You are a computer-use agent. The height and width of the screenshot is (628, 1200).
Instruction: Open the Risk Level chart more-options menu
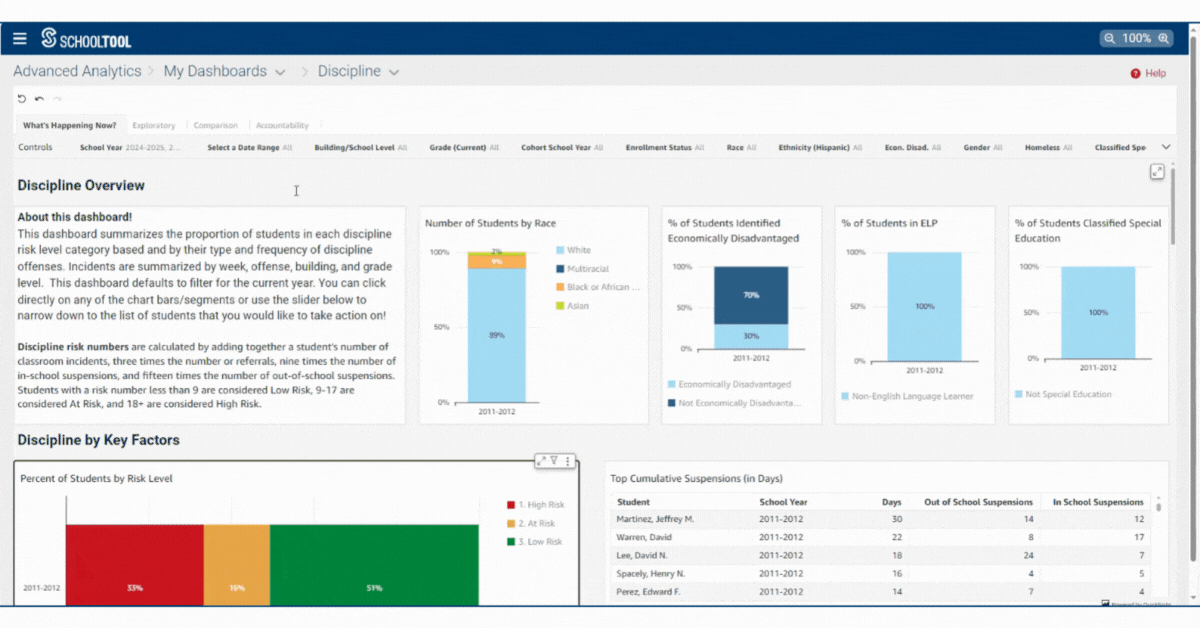point(568,461)
